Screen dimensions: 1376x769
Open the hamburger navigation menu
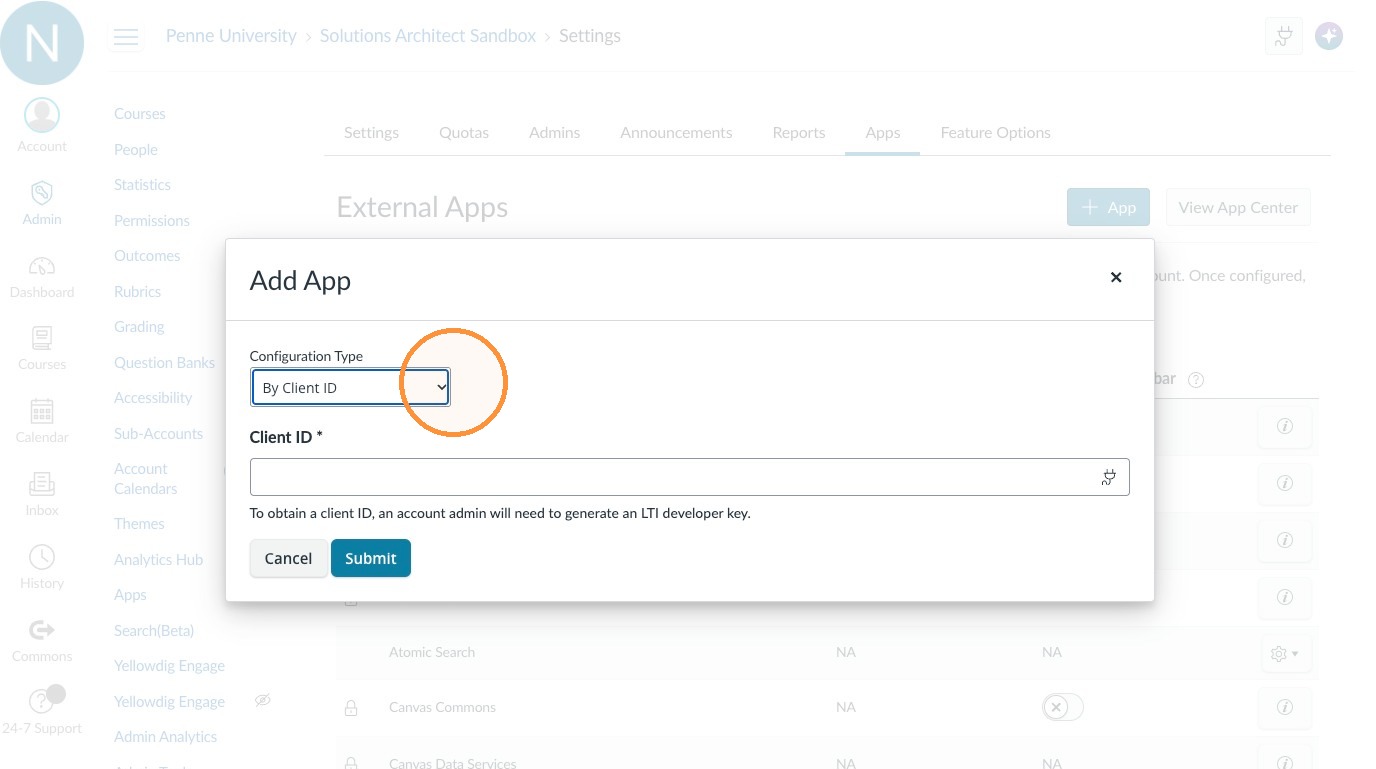click(x=126, y=37)
